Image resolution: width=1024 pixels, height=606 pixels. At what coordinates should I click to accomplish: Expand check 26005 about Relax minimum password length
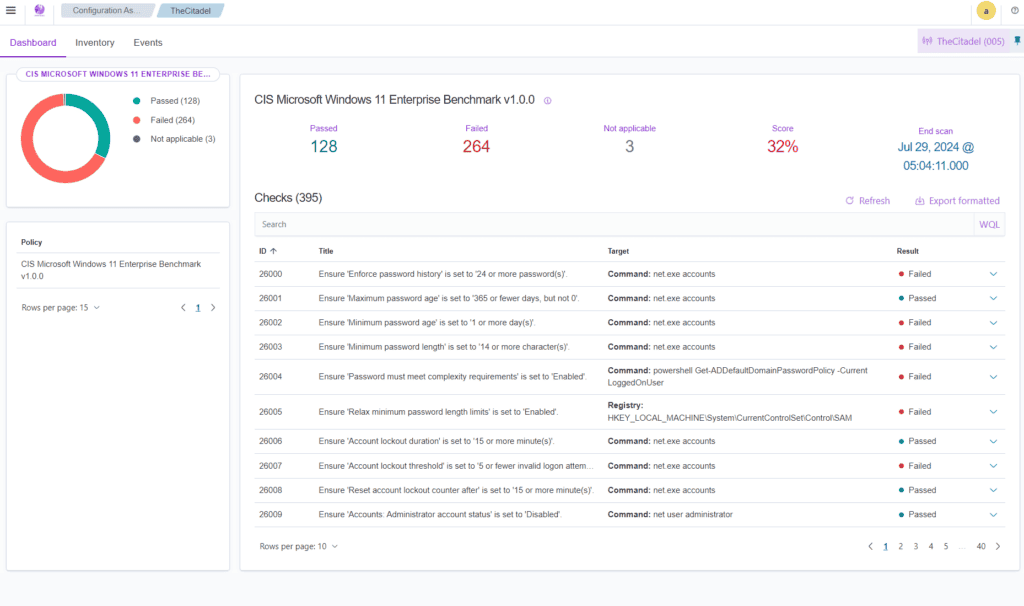click(x=993, y=411)
